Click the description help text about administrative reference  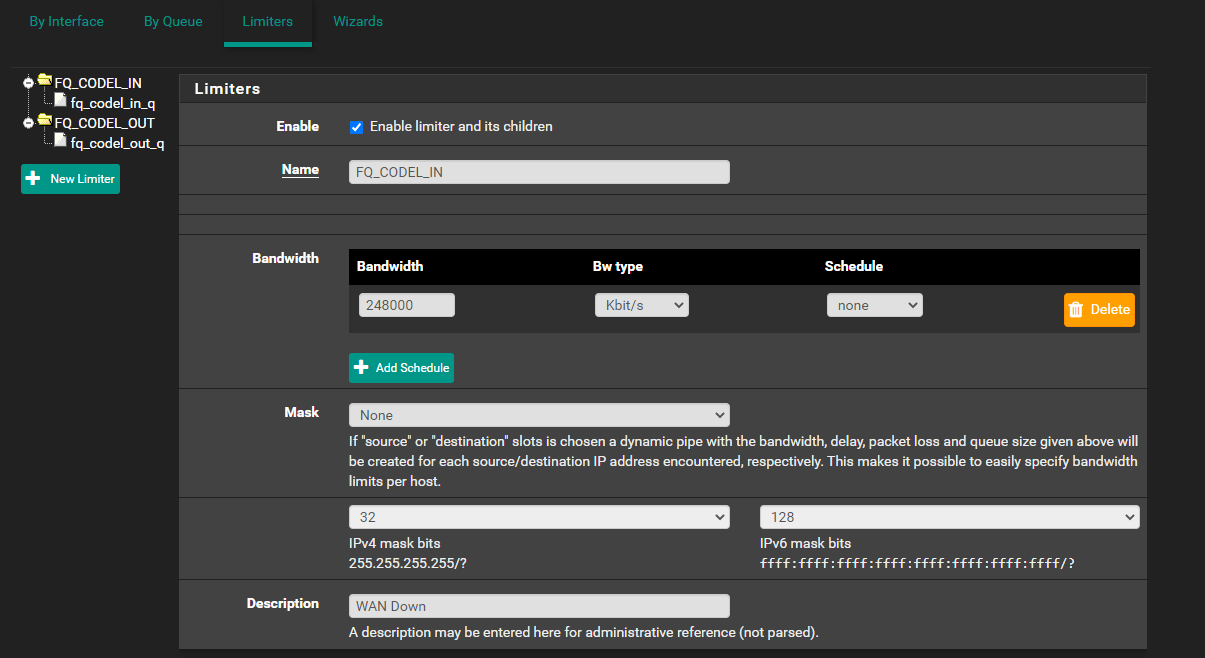coord(584,632)
